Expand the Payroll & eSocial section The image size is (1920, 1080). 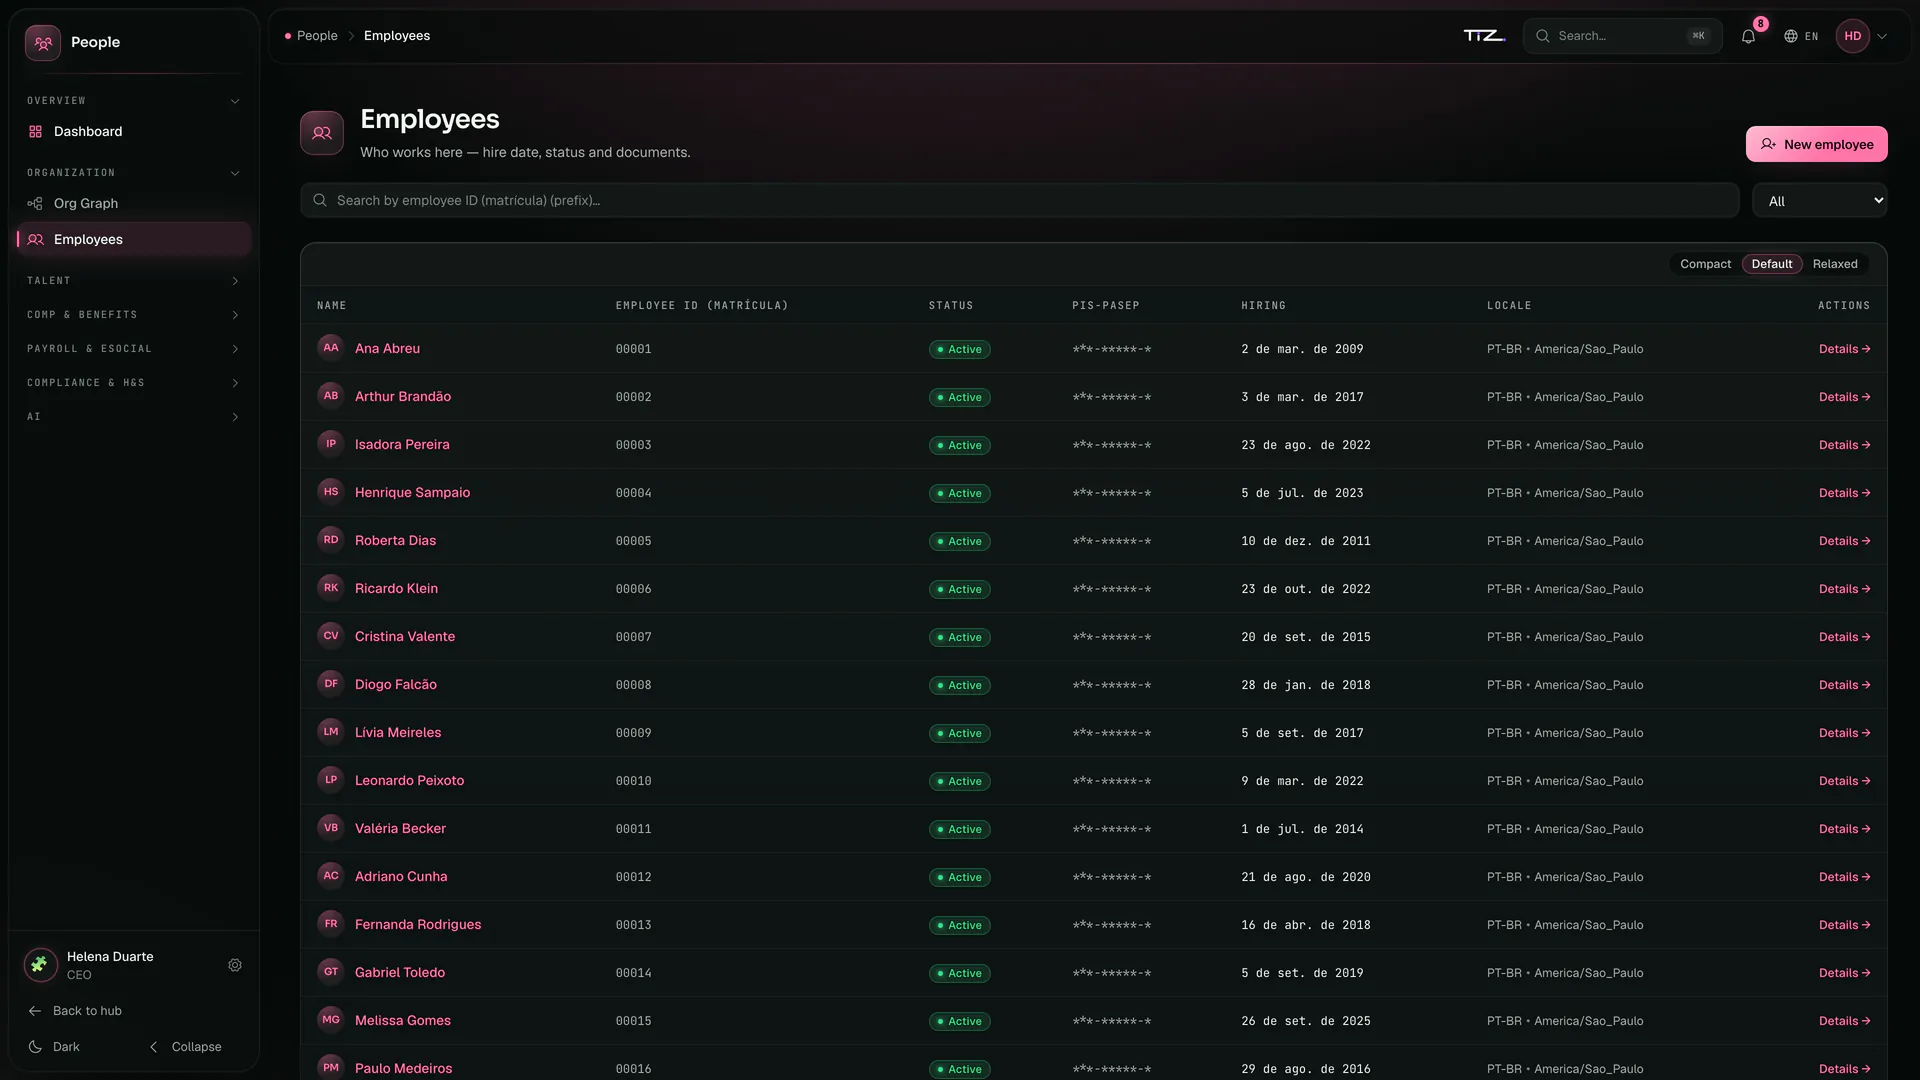[133, 349]
